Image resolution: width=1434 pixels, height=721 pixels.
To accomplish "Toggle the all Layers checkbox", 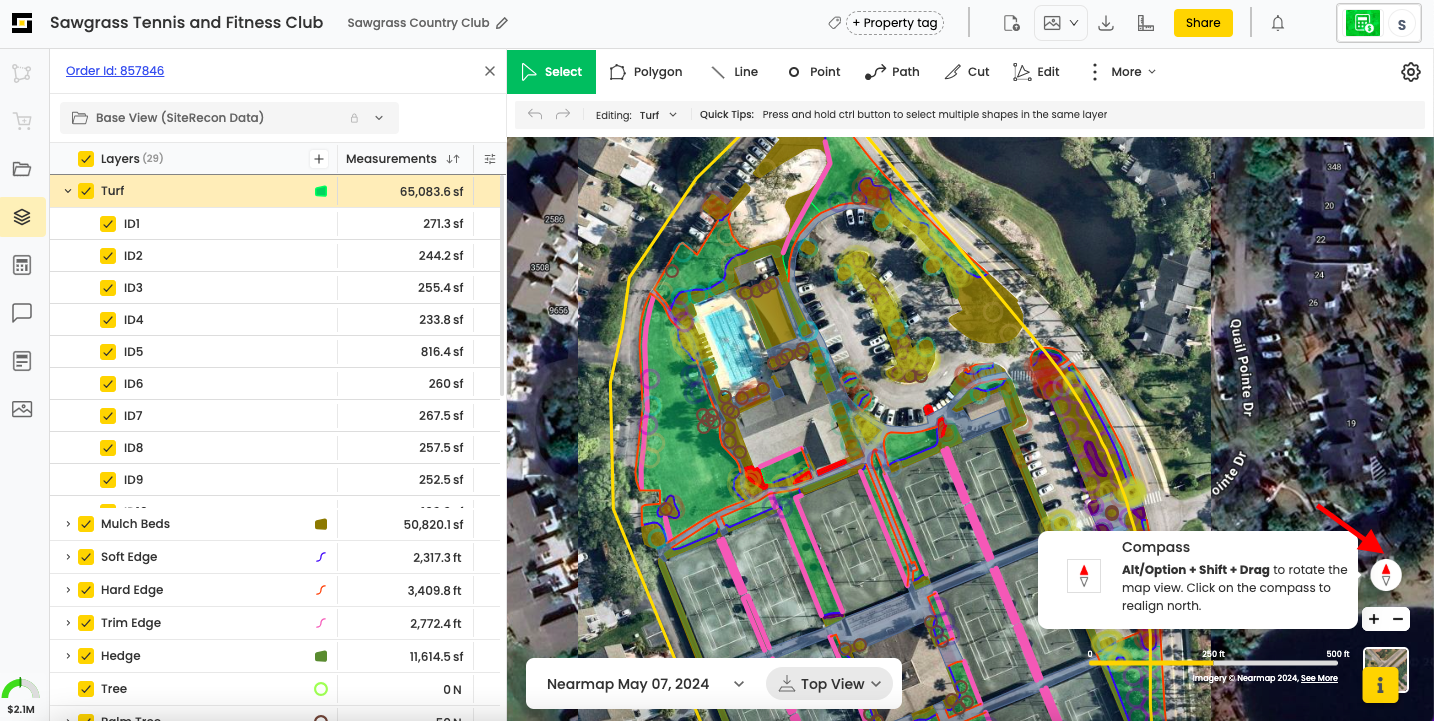I will [x=86, y=159].
